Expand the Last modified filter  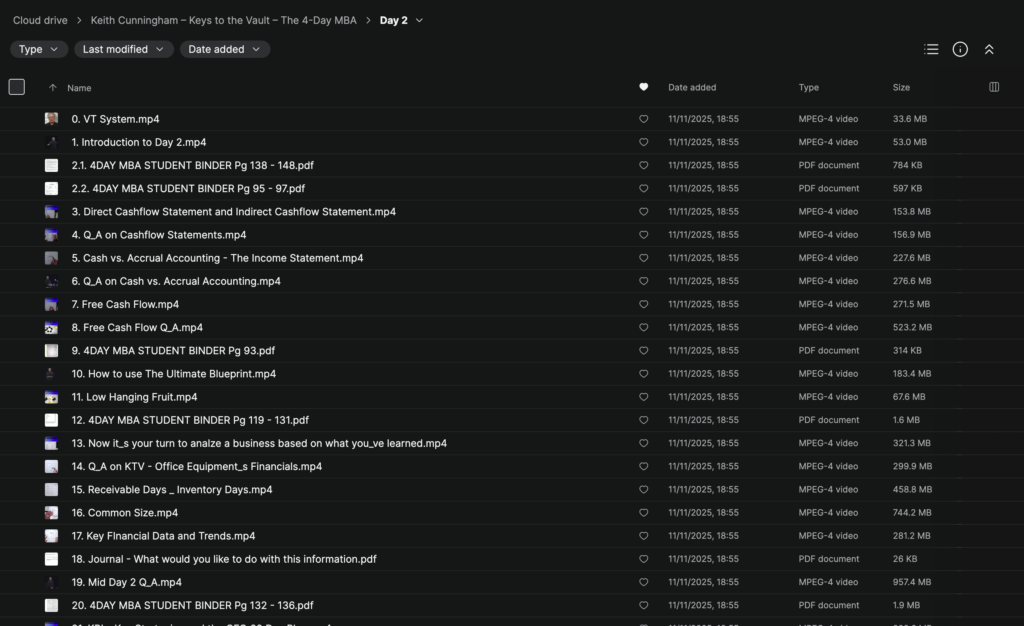click(x=123, y=49)
